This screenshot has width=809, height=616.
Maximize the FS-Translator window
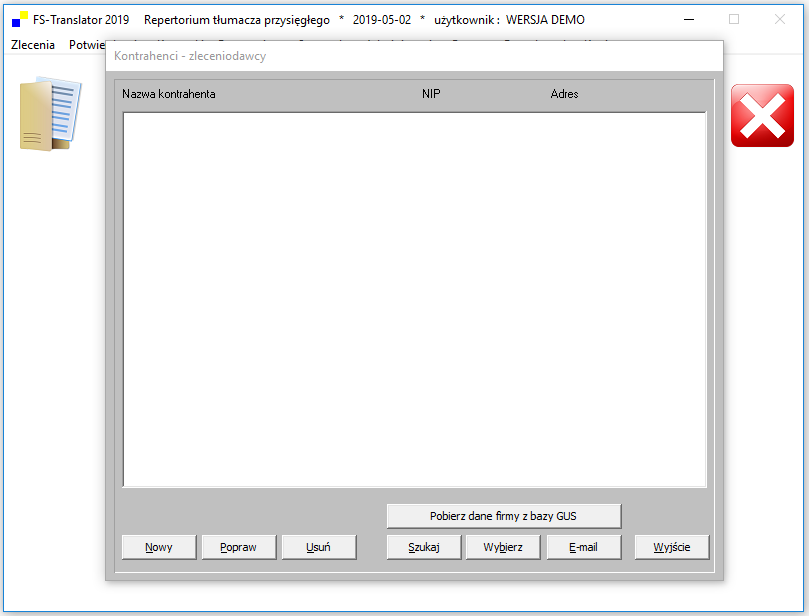[x=734, y=20]
